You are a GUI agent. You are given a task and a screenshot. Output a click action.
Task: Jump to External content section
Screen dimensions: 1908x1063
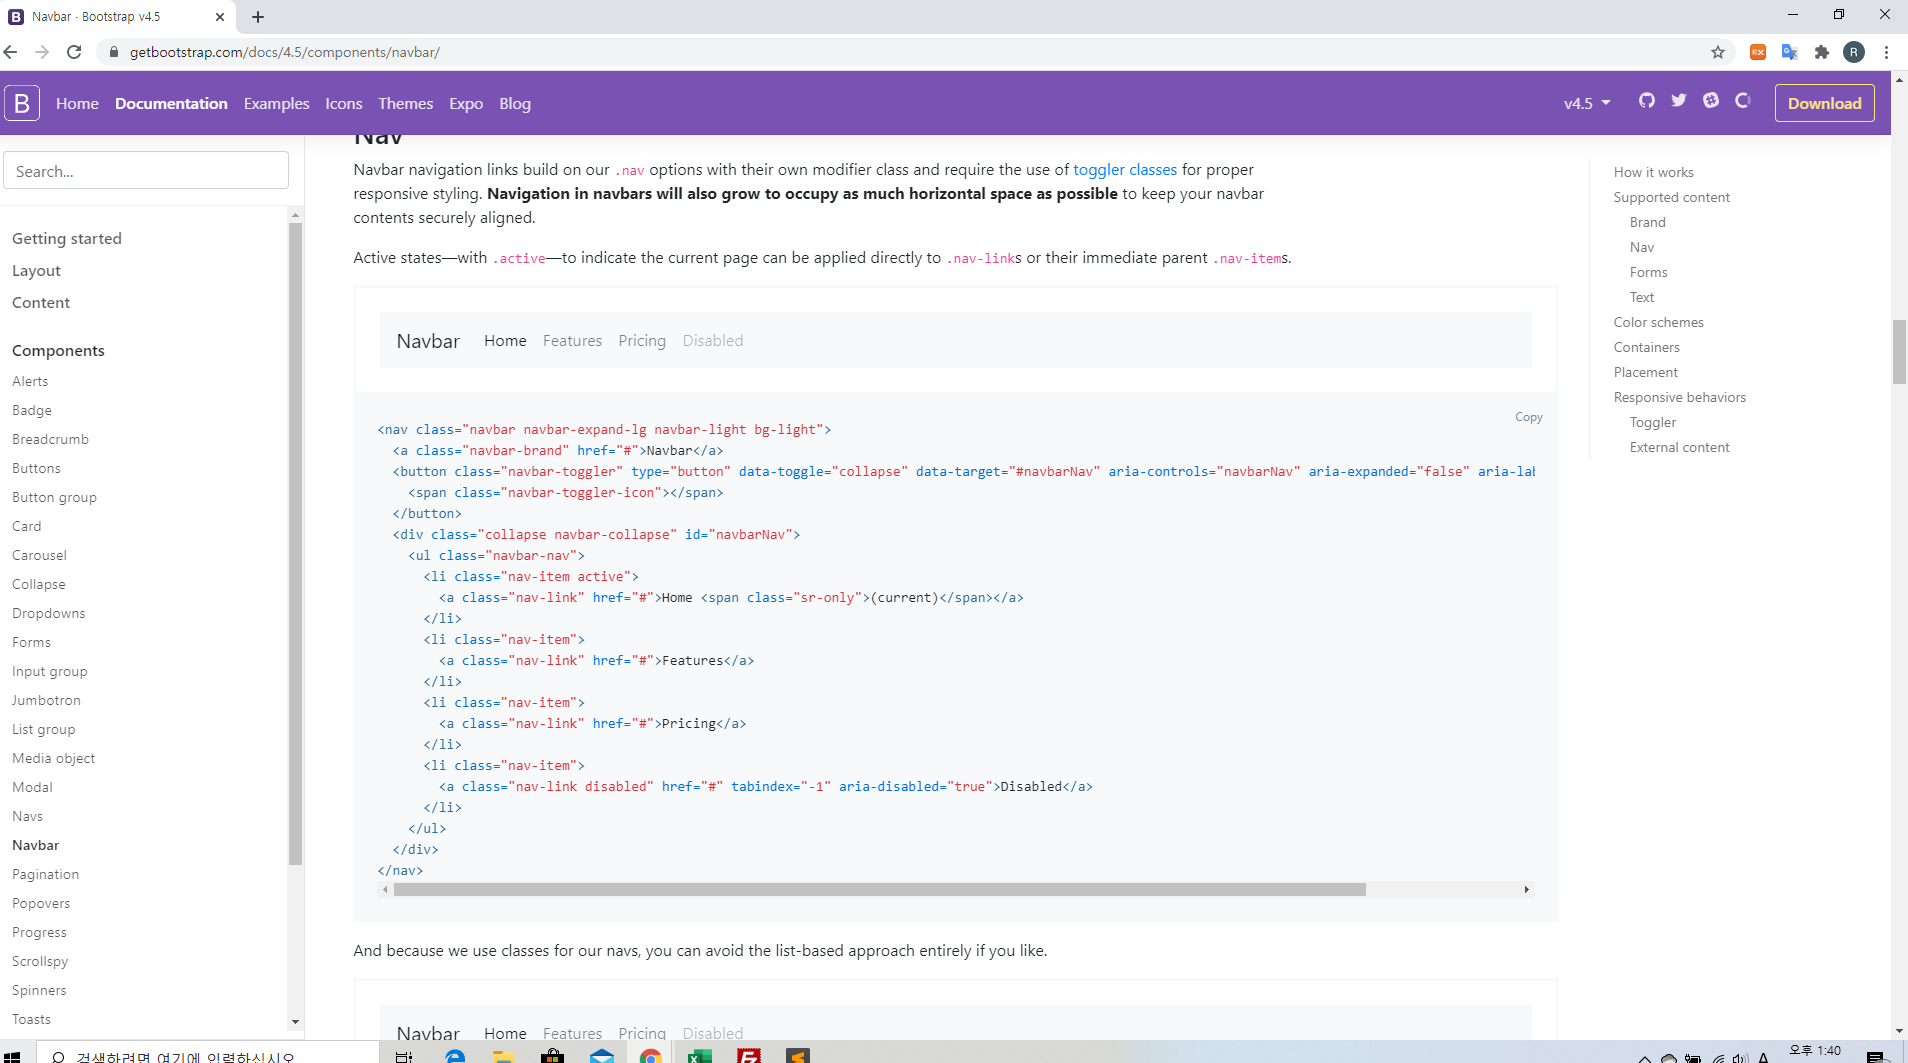(x=1679, y=447)
